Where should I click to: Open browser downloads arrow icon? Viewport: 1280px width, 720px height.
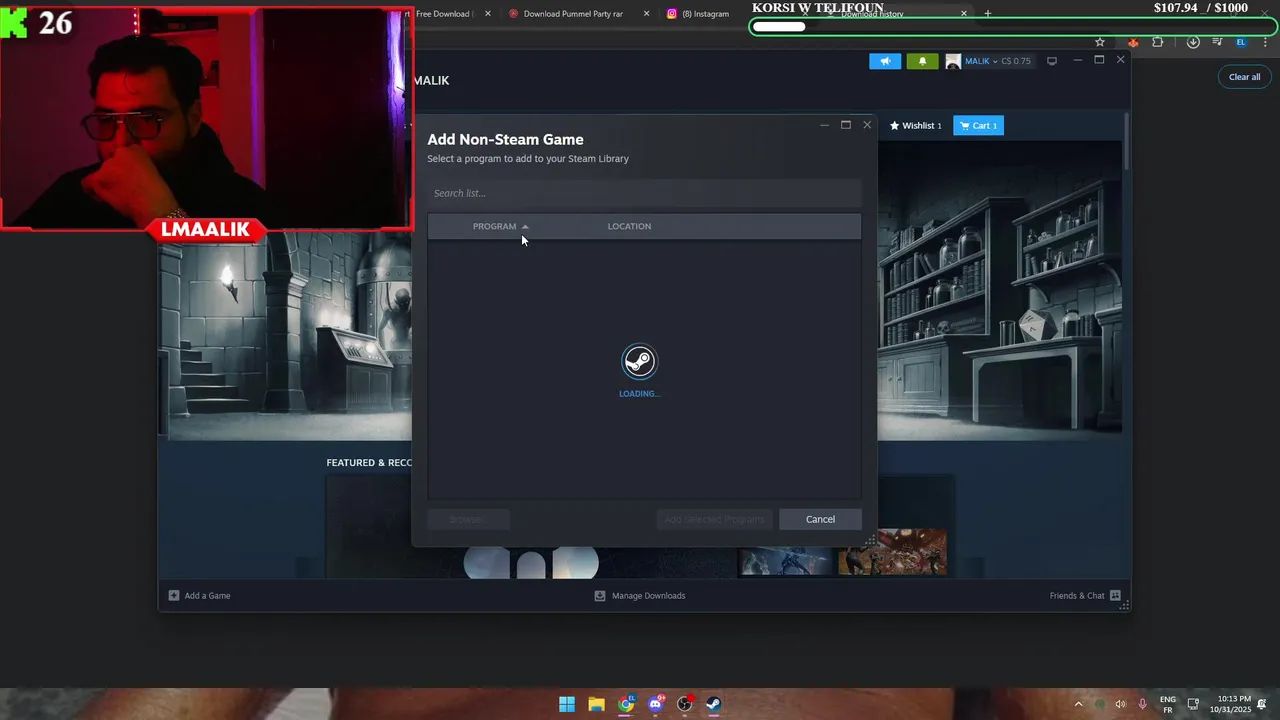(1193, 42)
